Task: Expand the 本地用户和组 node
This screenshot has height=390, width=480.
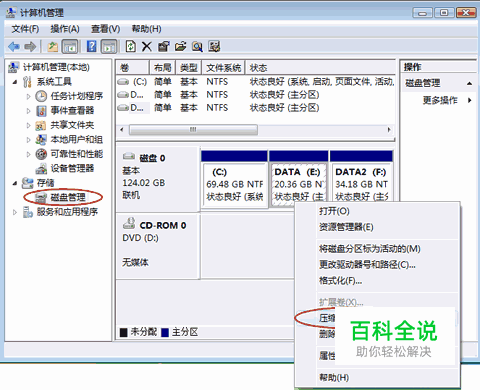Action: point(28,140)
